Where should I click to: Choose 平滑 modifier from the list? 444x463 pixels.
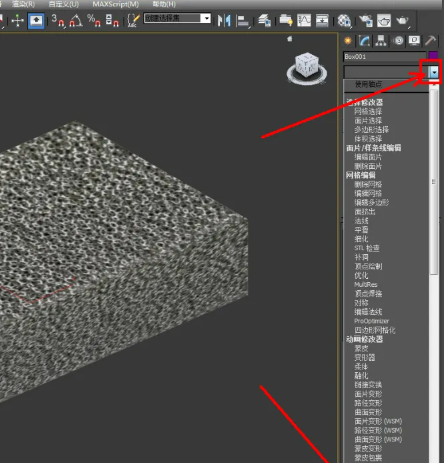click(361, 230)
